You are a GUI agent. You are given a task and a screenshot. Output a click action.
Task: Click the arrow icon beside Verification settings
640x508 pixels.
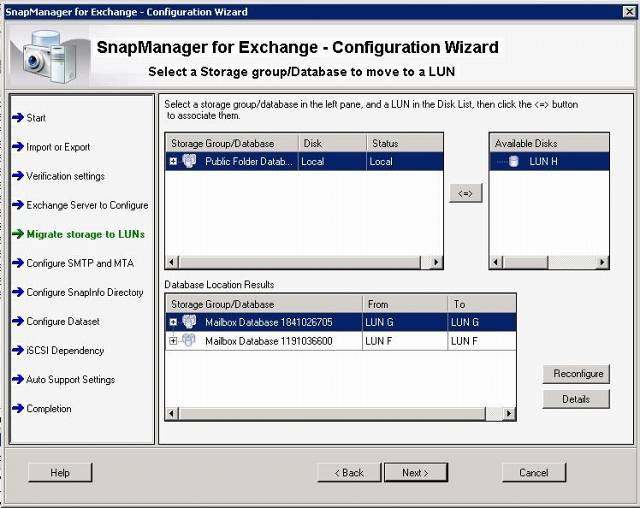click(18, 176)
